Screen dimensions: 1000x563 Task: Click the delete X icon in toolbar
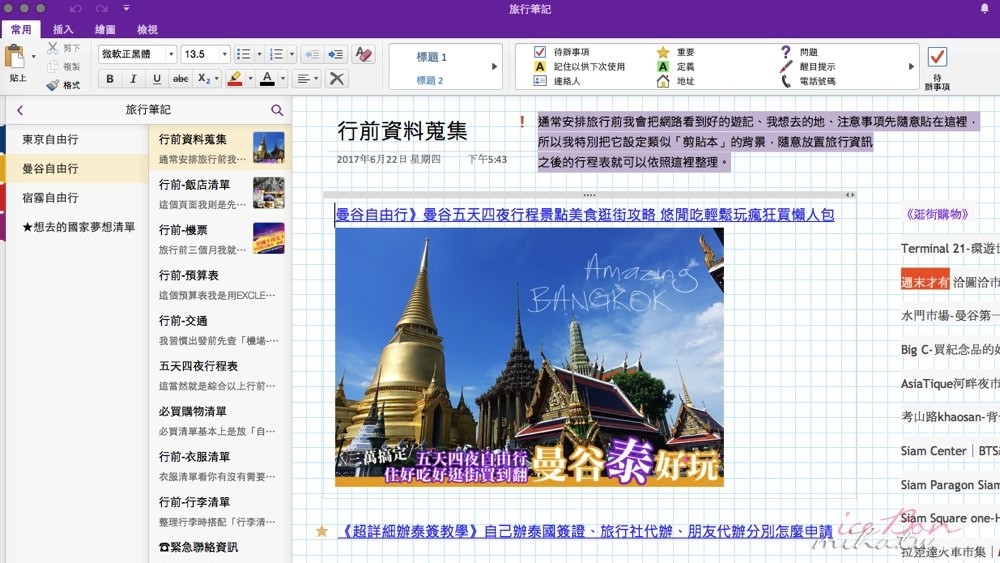(337, 78)
